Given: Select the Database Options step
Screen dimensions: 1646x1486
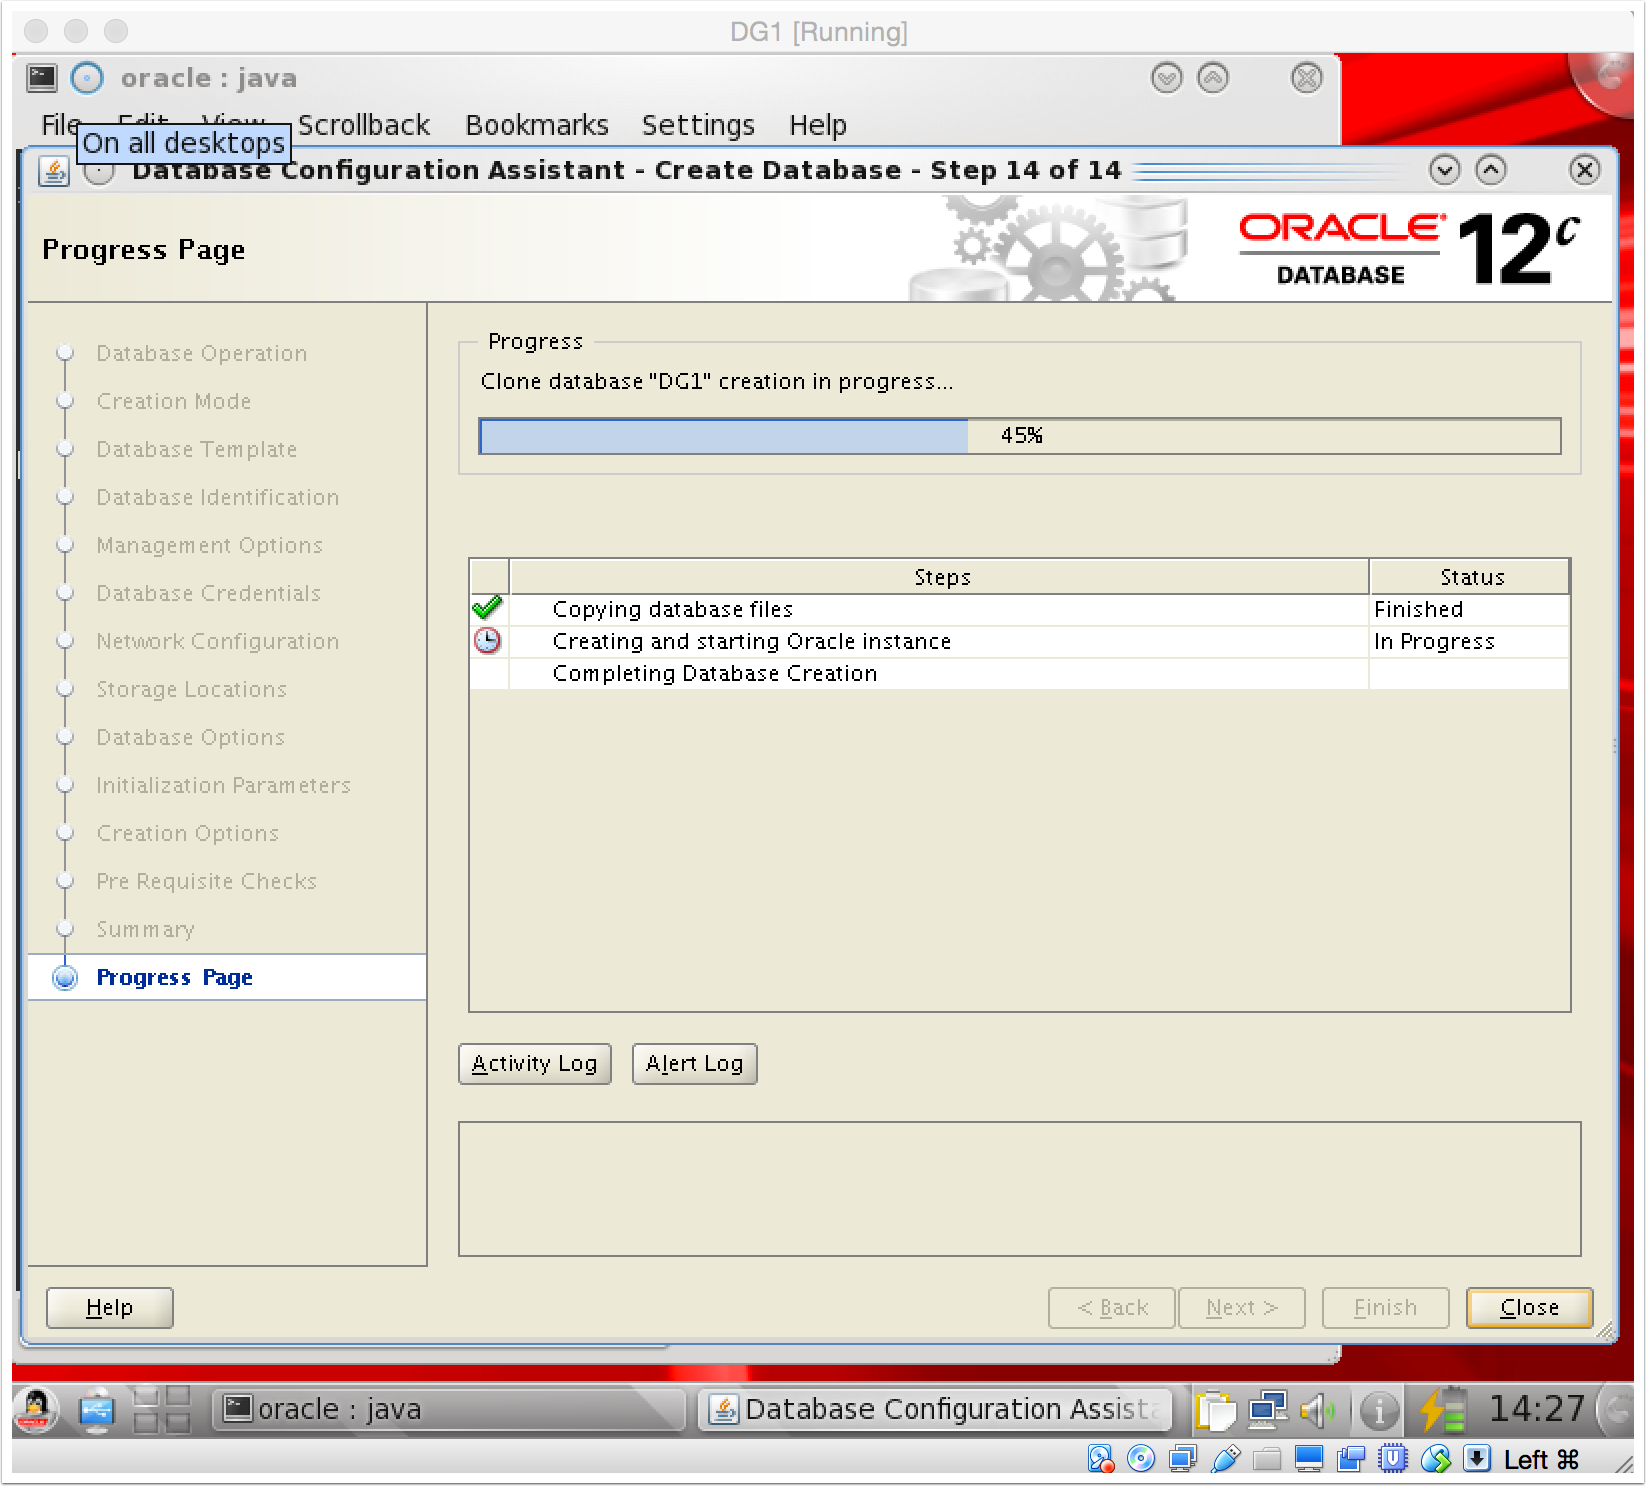Looking at the screenshot, I should 190,737.
